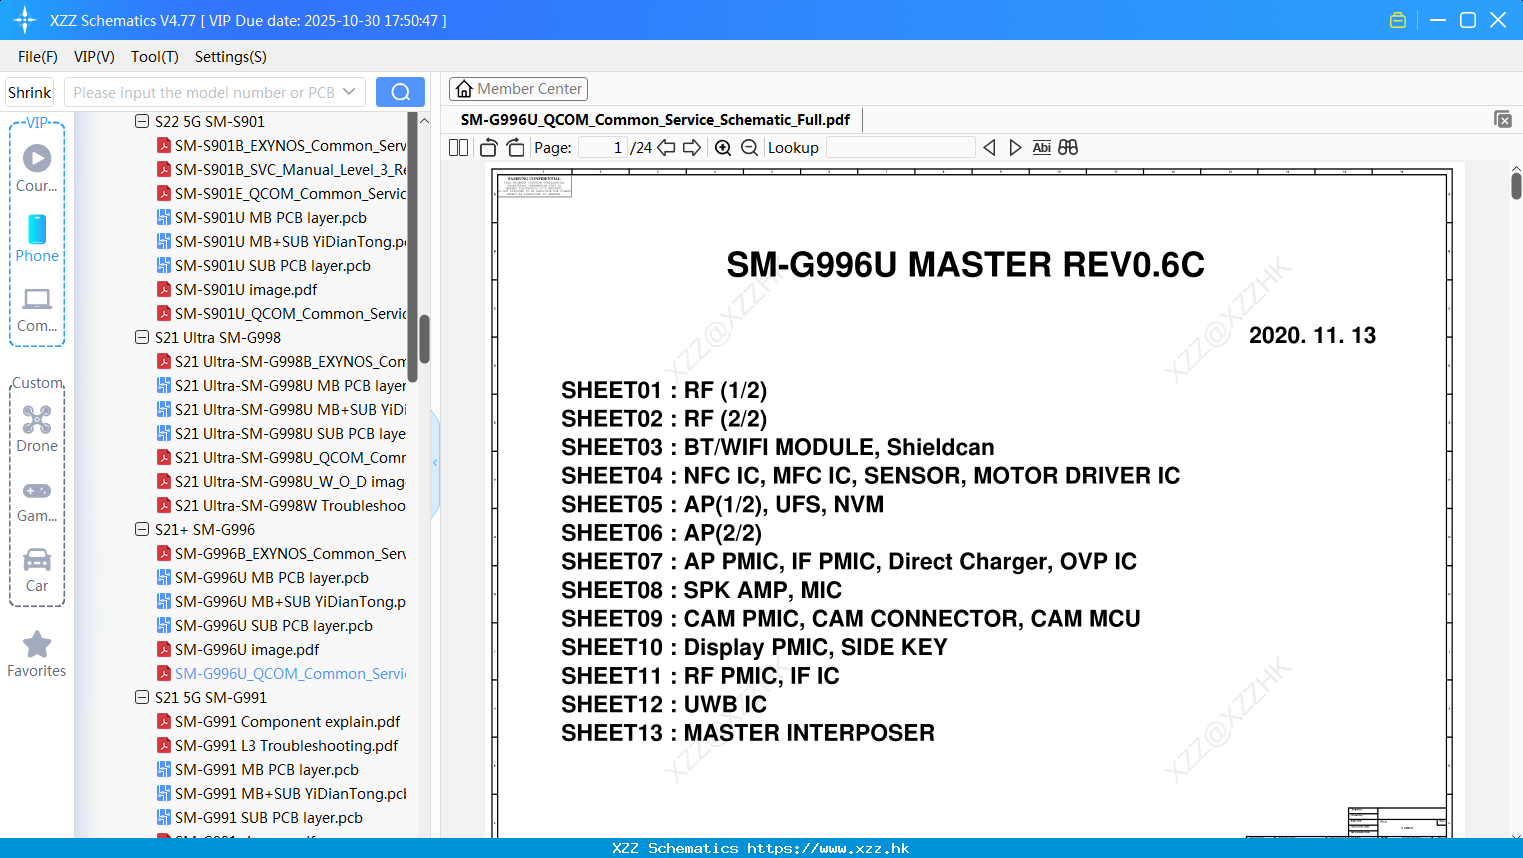Screen dimensions: 1523x858
Task: Open the Tool(T) menu
Action: pyautogui.click(x=155, y=57)
